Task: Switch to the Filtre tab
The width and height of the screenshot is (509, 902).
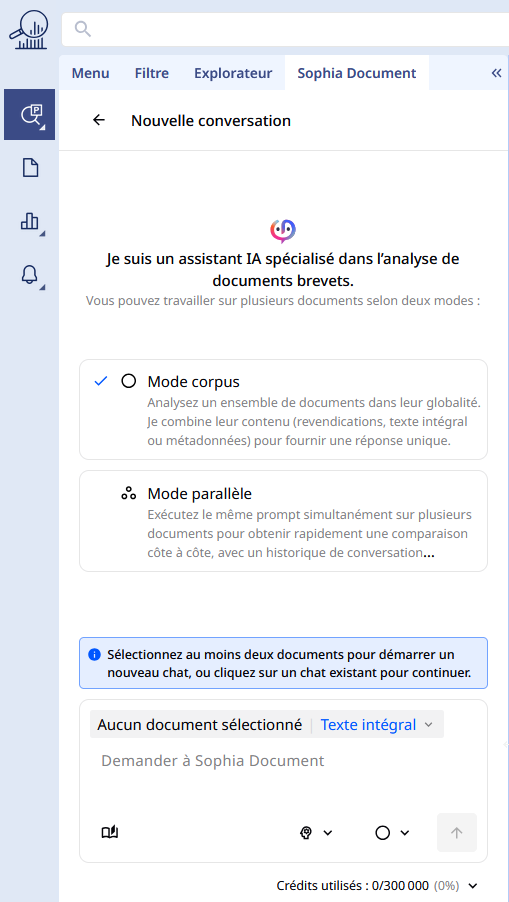Action: [152, 73]
